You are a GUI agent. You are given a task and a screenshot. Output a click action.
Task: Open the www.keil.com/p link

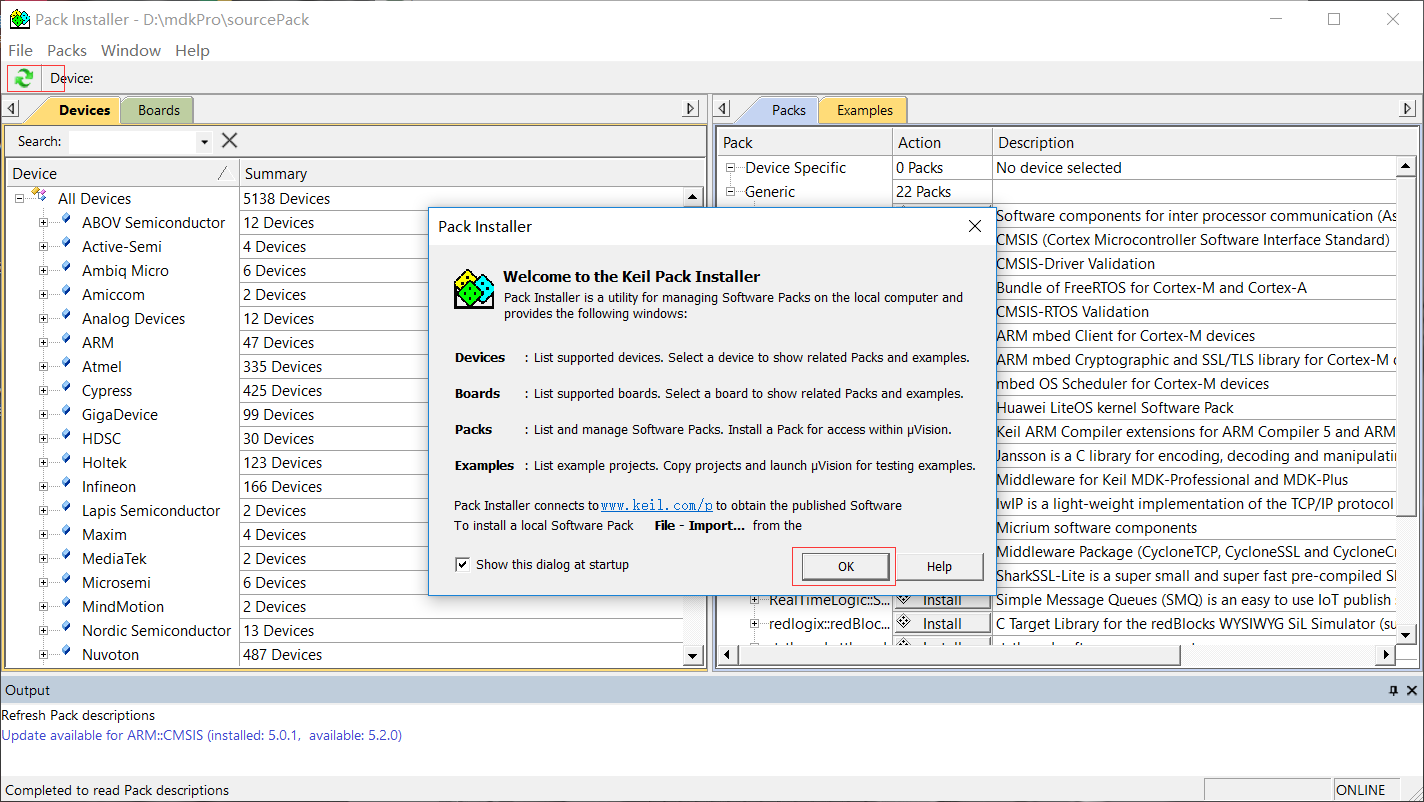[x=657, y=506]
